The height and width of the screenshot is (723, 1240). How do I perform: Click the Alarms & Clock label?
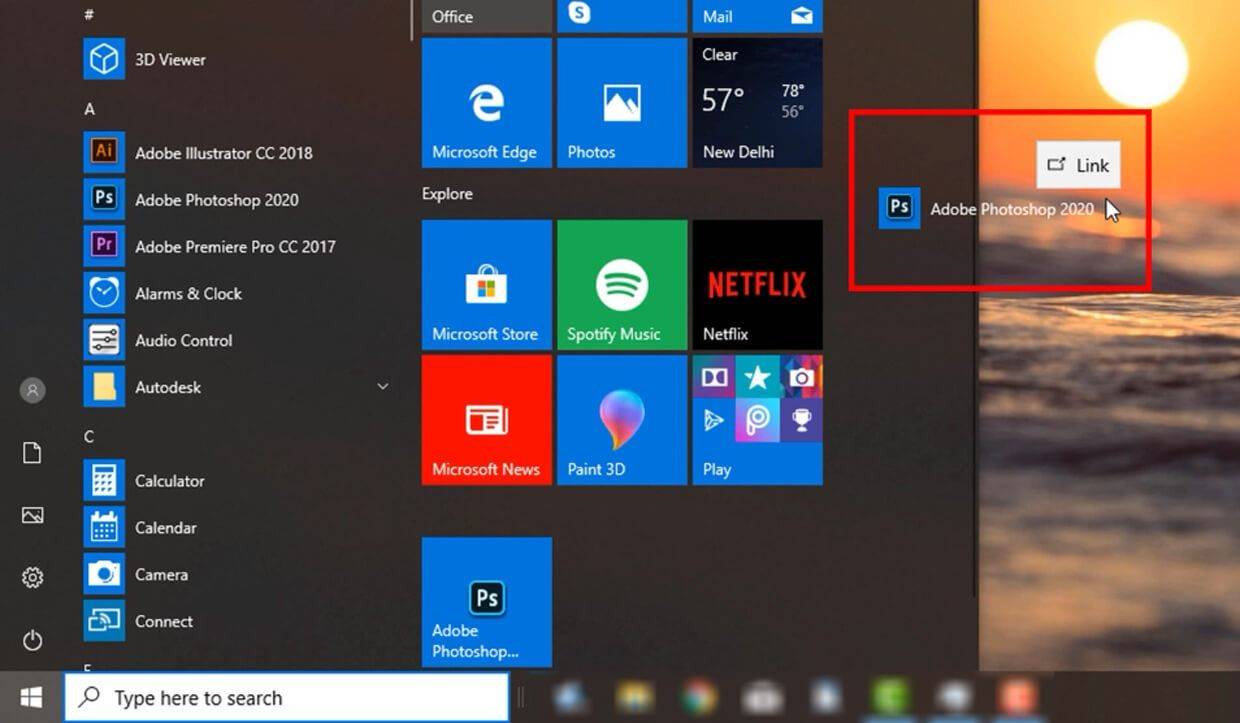point(189,294)
